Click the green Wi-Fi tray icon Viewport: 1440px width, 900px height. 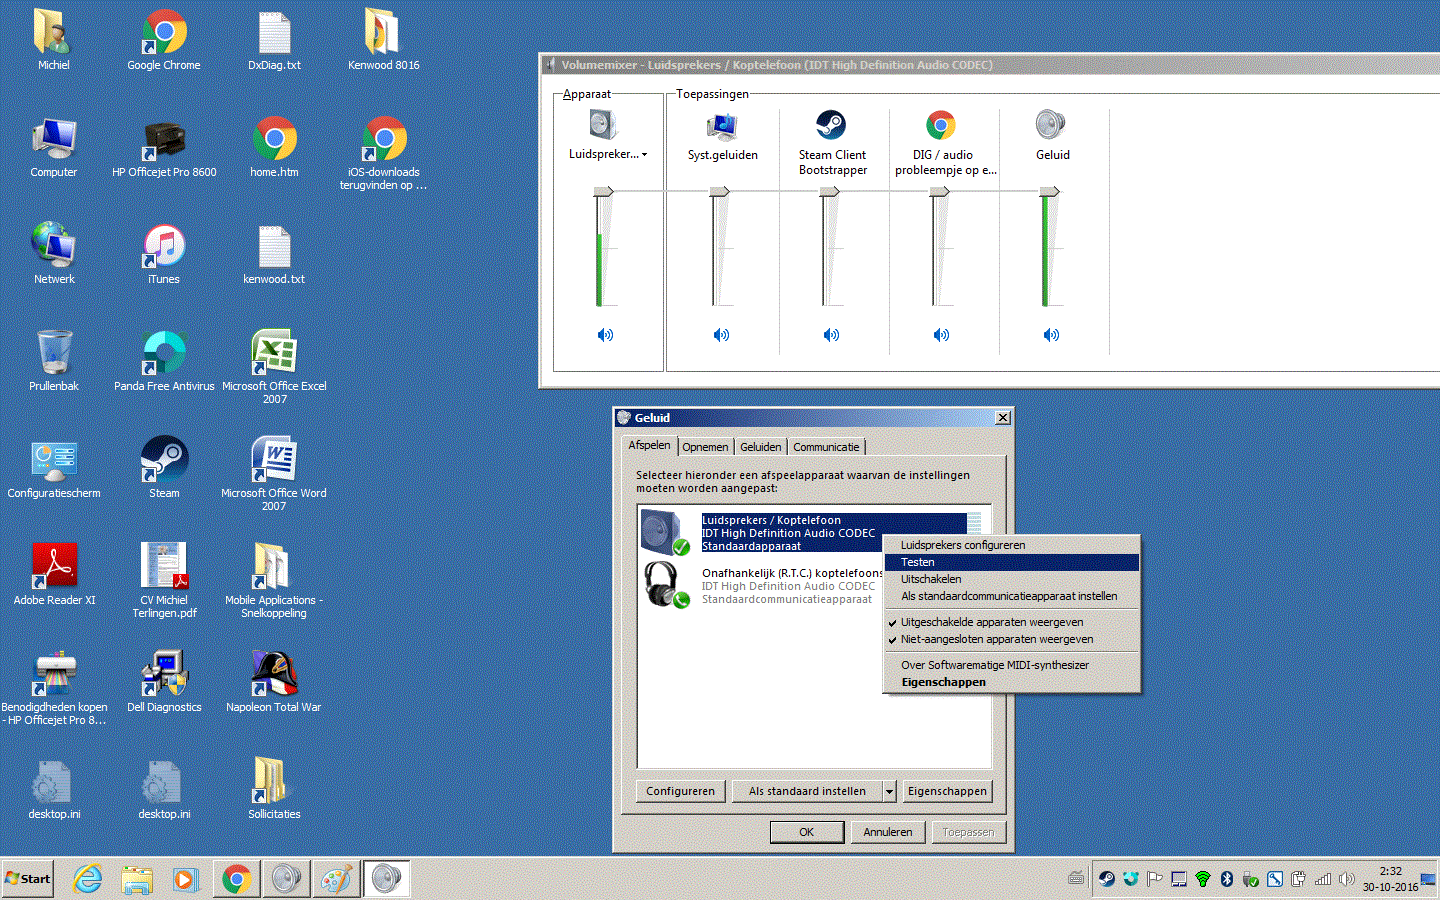[x=1203, y=879]
